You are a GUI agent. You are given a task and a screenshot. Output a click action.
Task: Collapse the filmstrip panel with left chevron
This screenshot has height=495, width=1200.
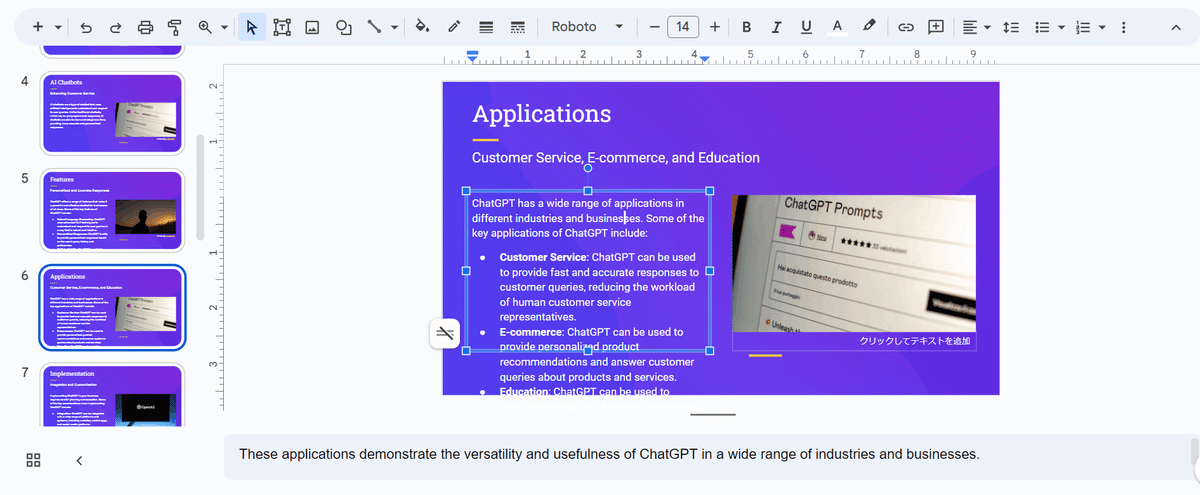pos(79,460)
